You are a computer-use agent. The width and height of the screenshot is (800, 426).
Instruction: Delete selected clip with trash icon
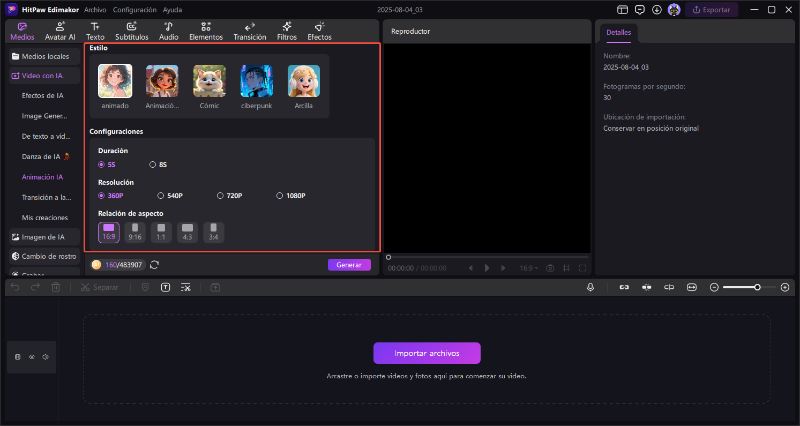(56, 287)
